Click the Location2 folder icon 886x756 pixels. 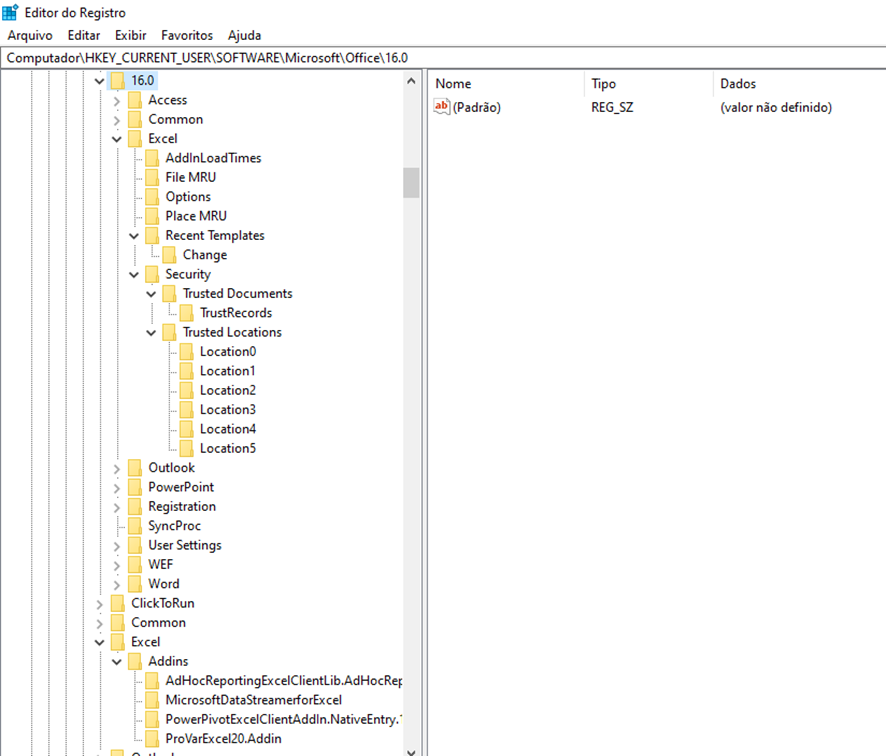point(186,390)
